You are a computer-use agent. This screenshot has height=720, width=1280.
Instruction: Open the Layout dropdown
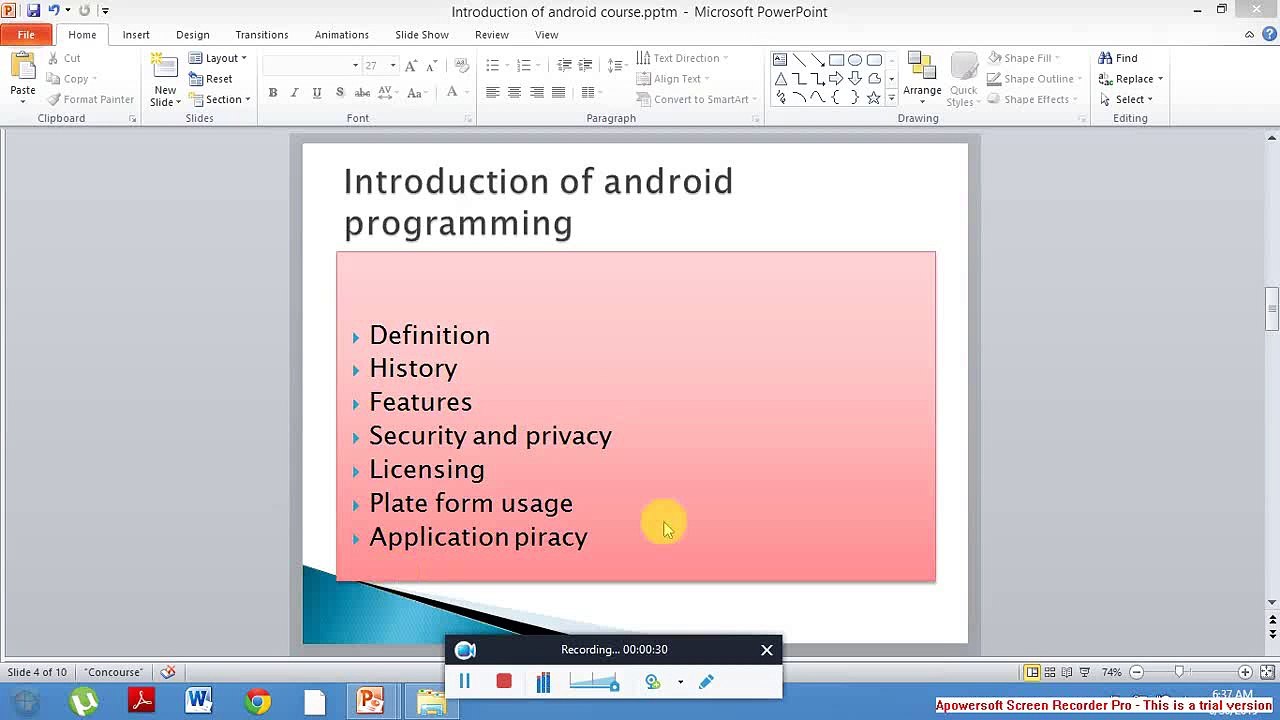(218, 58)
